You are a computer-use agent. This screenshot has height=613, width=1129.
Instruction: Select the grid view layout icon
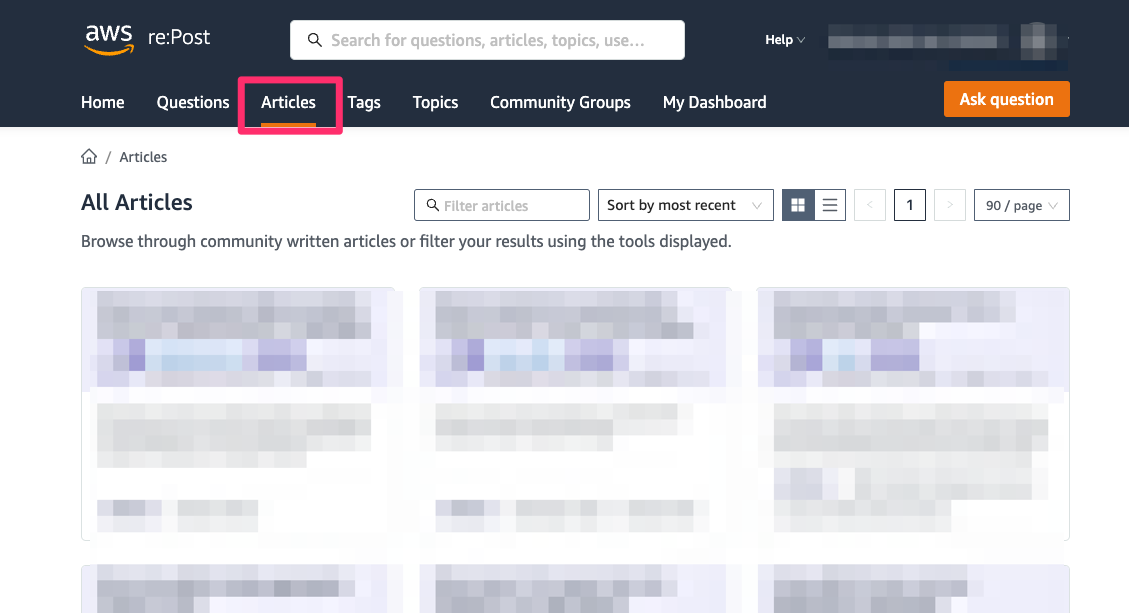(x=797, y=204)
